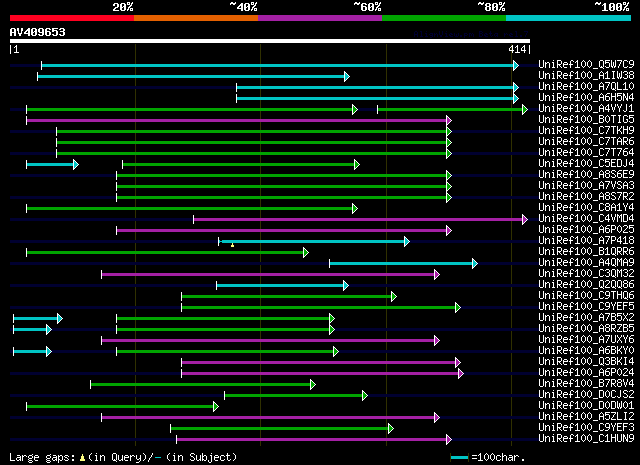Select label UniRef100_B7R8V4
The width and height of the screenshot is (640, 465).
[586, 384]
